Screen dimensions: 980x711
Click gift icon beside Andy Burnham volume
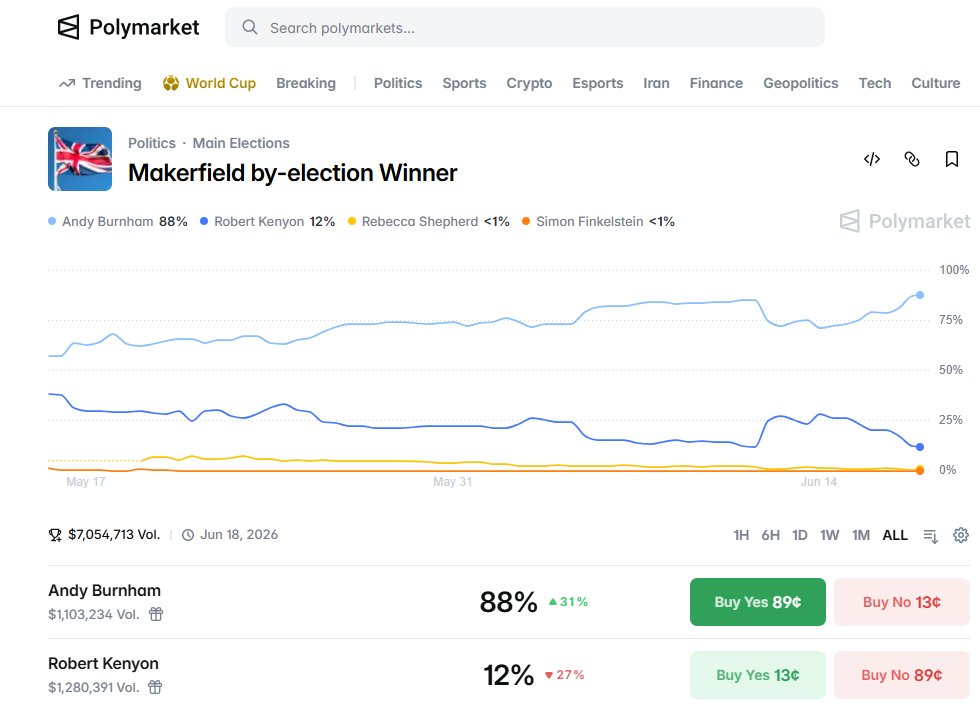click(x=156, y=614)
